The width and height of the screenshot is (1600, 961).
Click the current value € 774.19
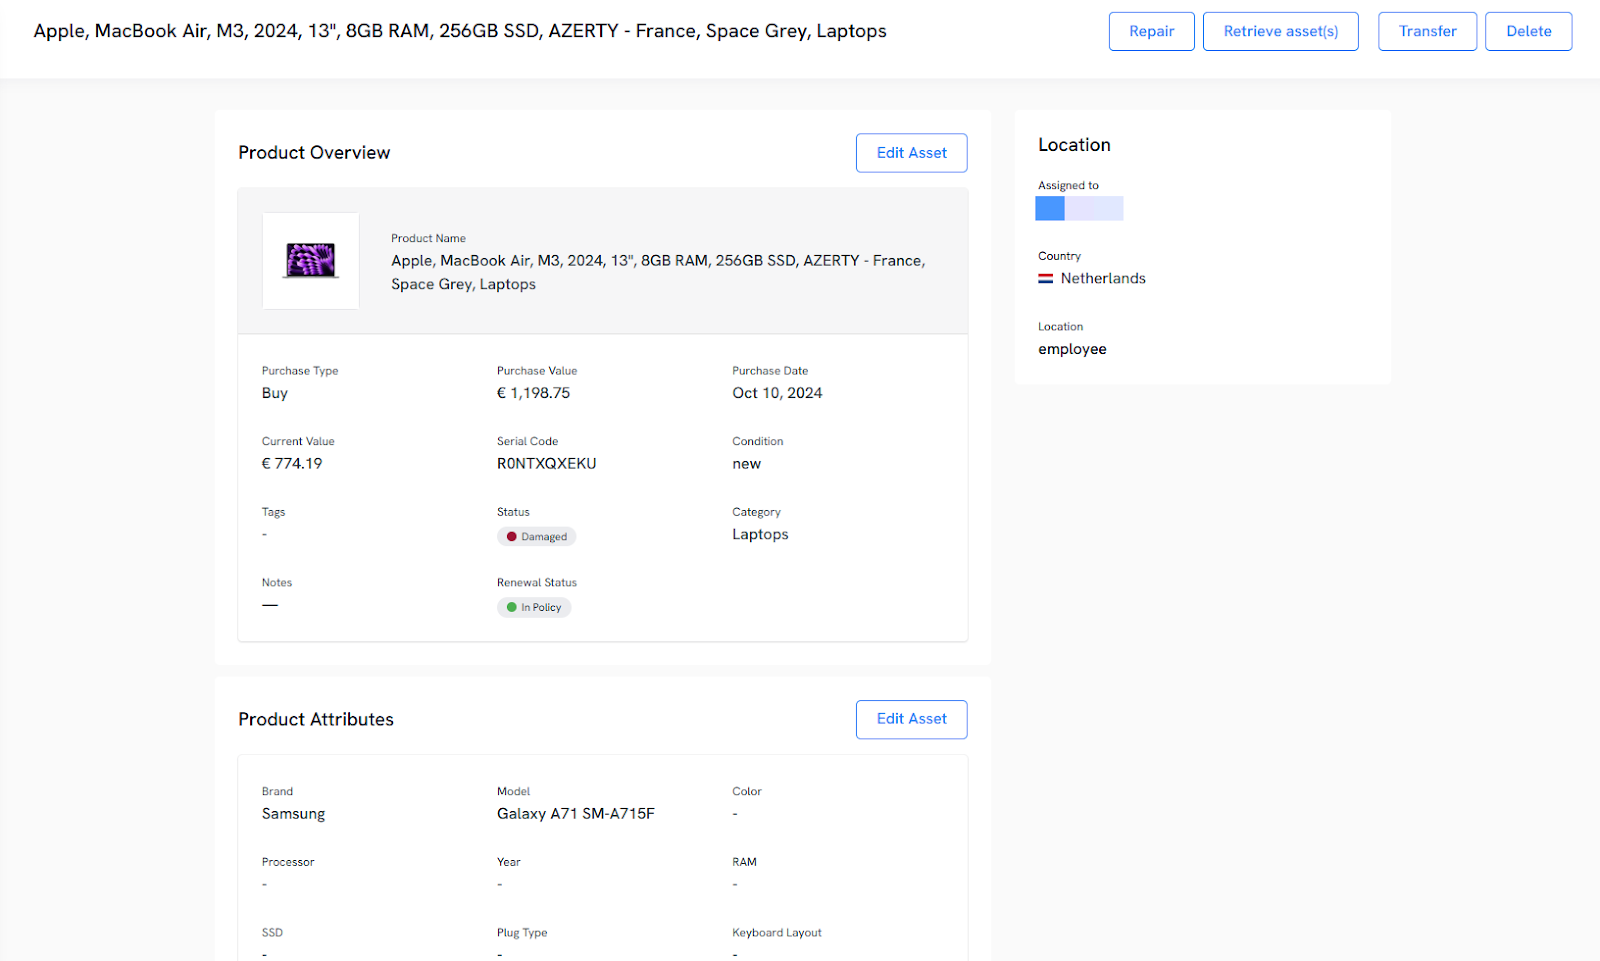(x=292, y=464)
